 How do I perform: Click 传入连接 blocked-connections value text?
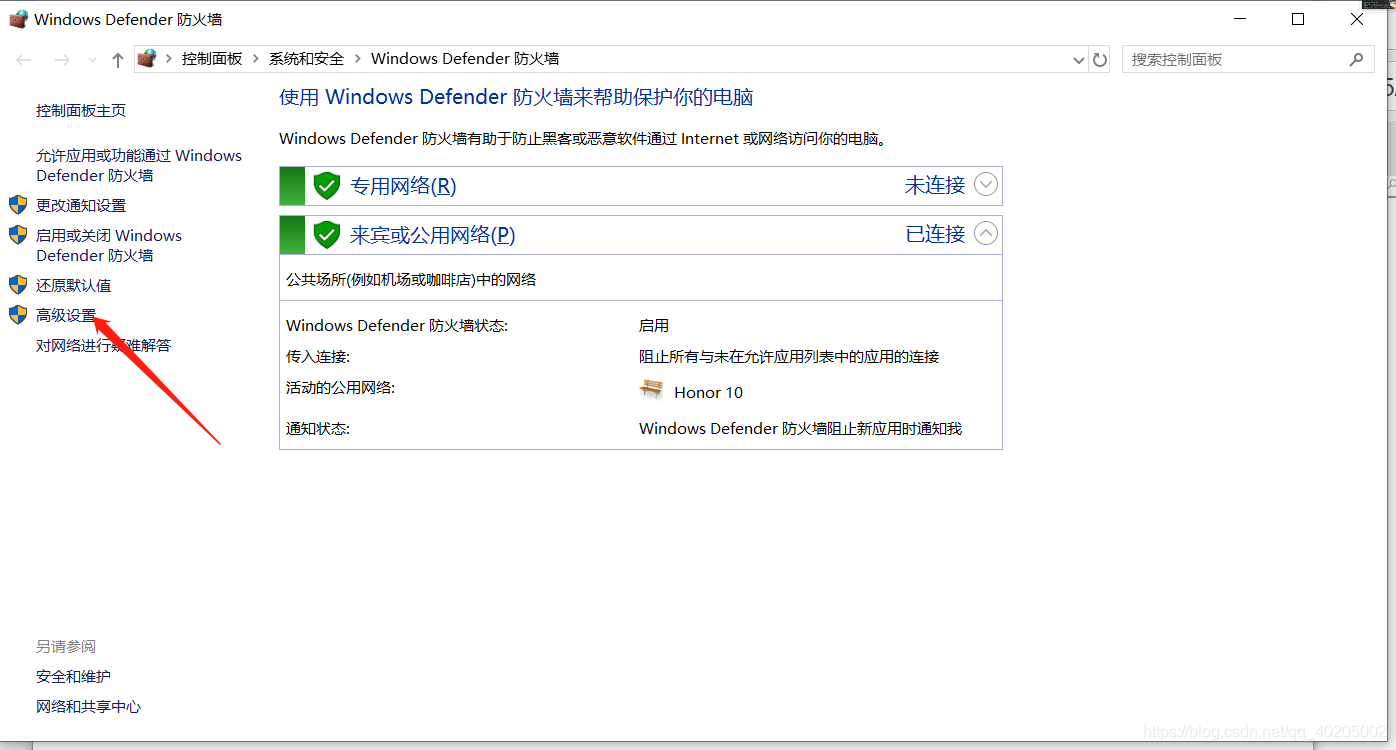pos(789,356)
